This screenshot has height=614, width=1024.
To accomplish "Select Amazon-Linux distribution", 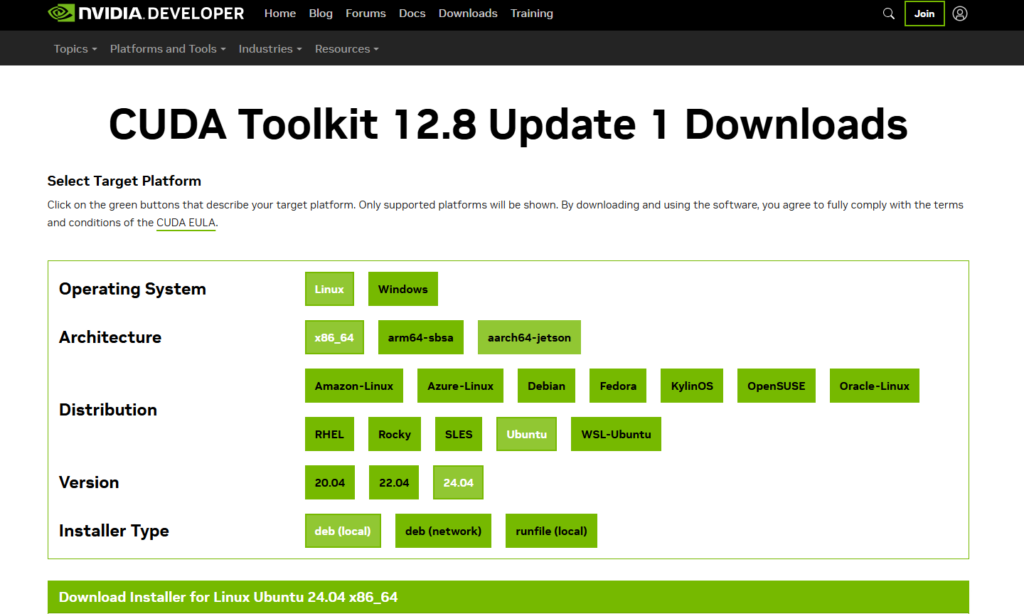I will point(354,385).
